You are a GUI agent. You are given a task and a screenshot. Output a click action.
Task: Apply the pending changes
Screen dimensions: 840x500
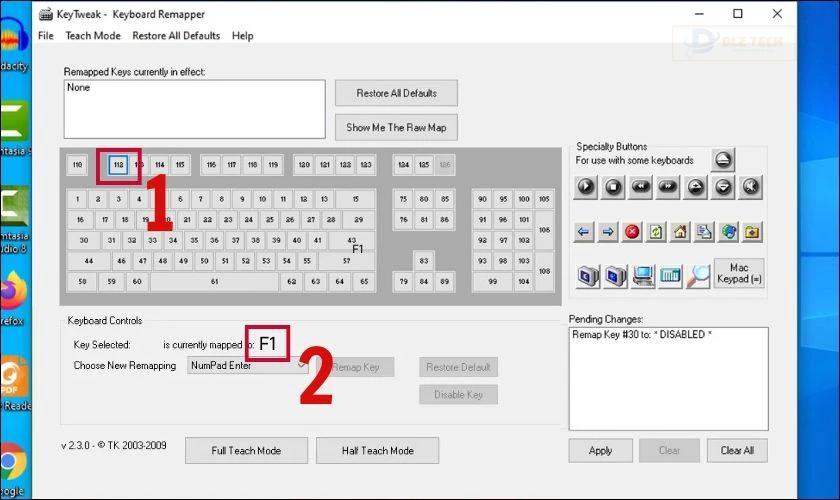tap(601, 451)
